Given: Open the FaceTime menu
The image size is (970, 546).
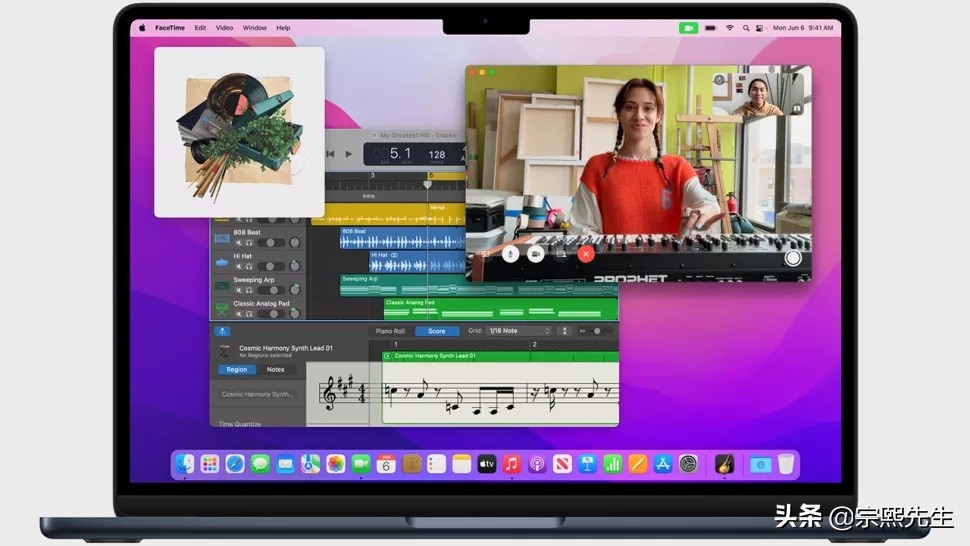Looking at the screenshot, I should [x=170, y=28].
